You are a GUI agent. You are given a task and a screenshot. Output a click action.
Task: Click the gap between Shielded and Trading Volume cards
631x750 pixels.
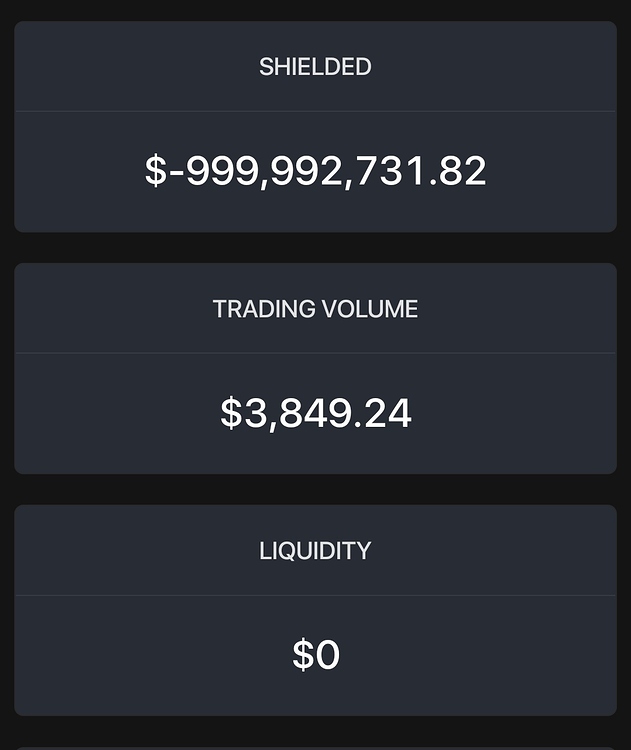click(315, 248)
